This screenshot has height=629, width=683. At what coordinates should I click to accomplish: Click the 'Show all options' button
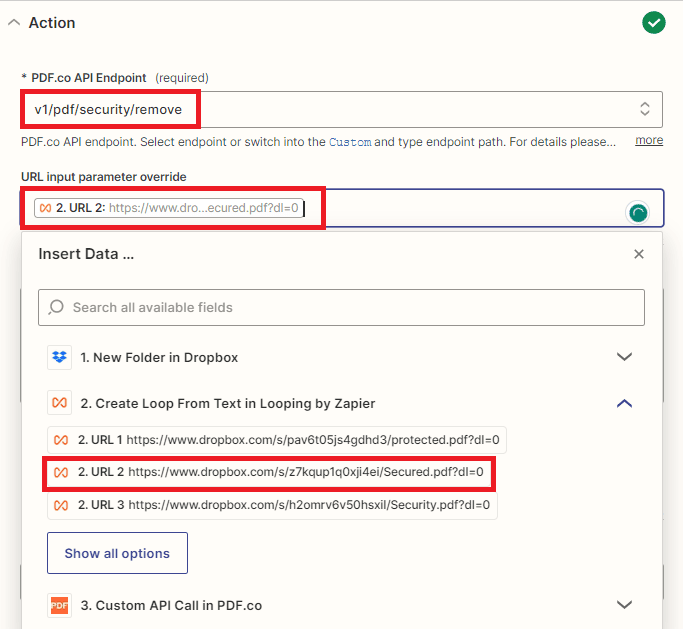[x=118, y=553]
